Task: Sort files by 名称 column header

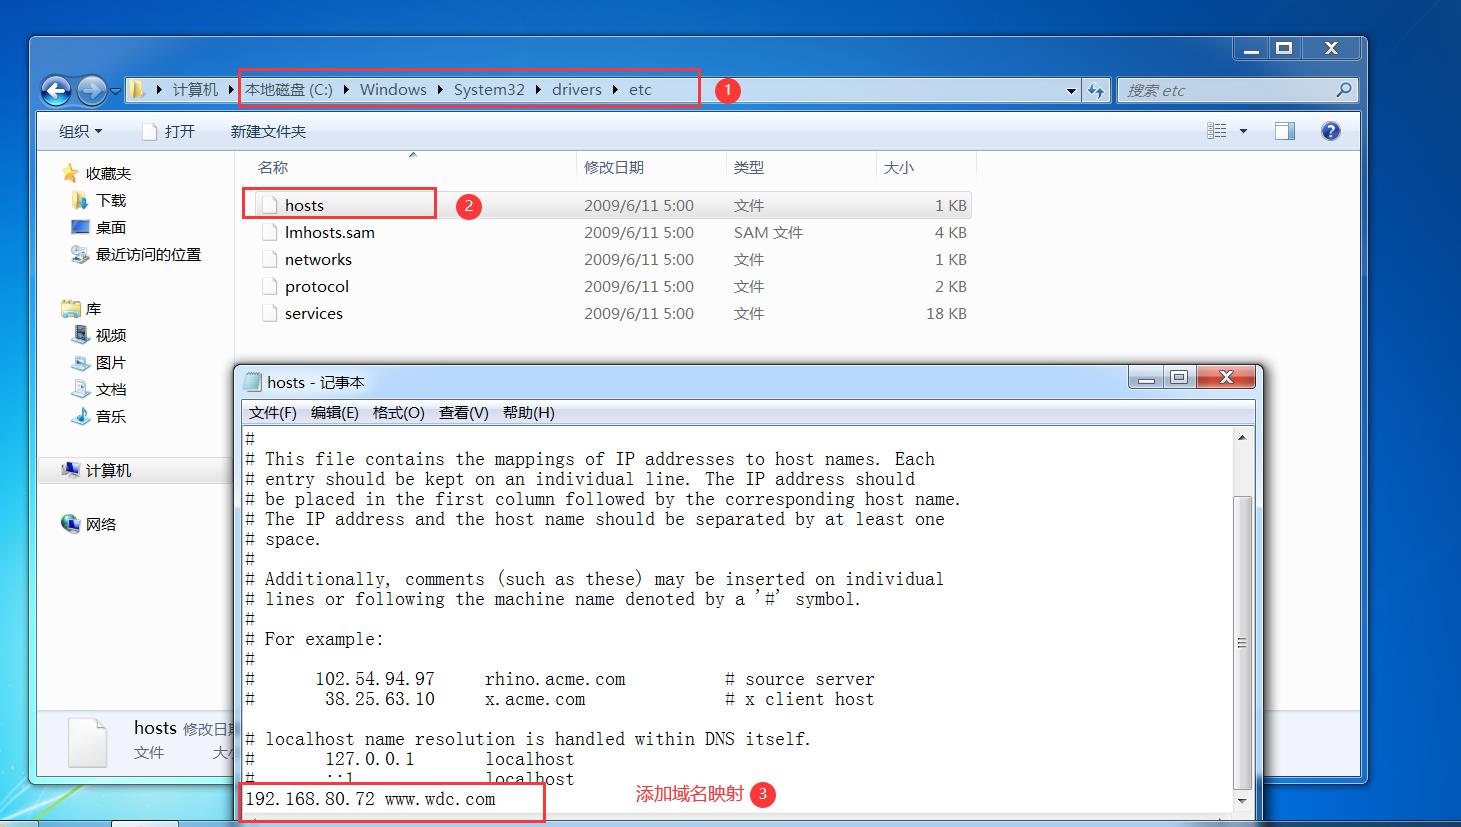Action: point(273,168)
